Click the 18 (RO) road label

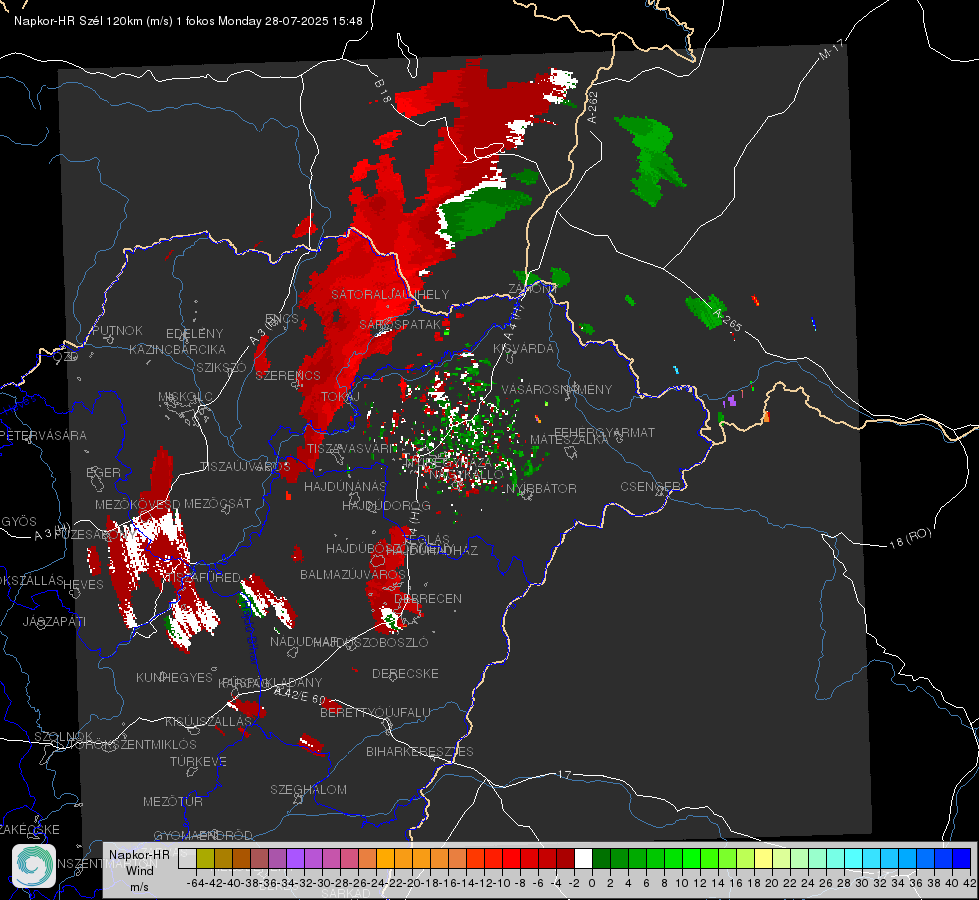pos(910,538)
